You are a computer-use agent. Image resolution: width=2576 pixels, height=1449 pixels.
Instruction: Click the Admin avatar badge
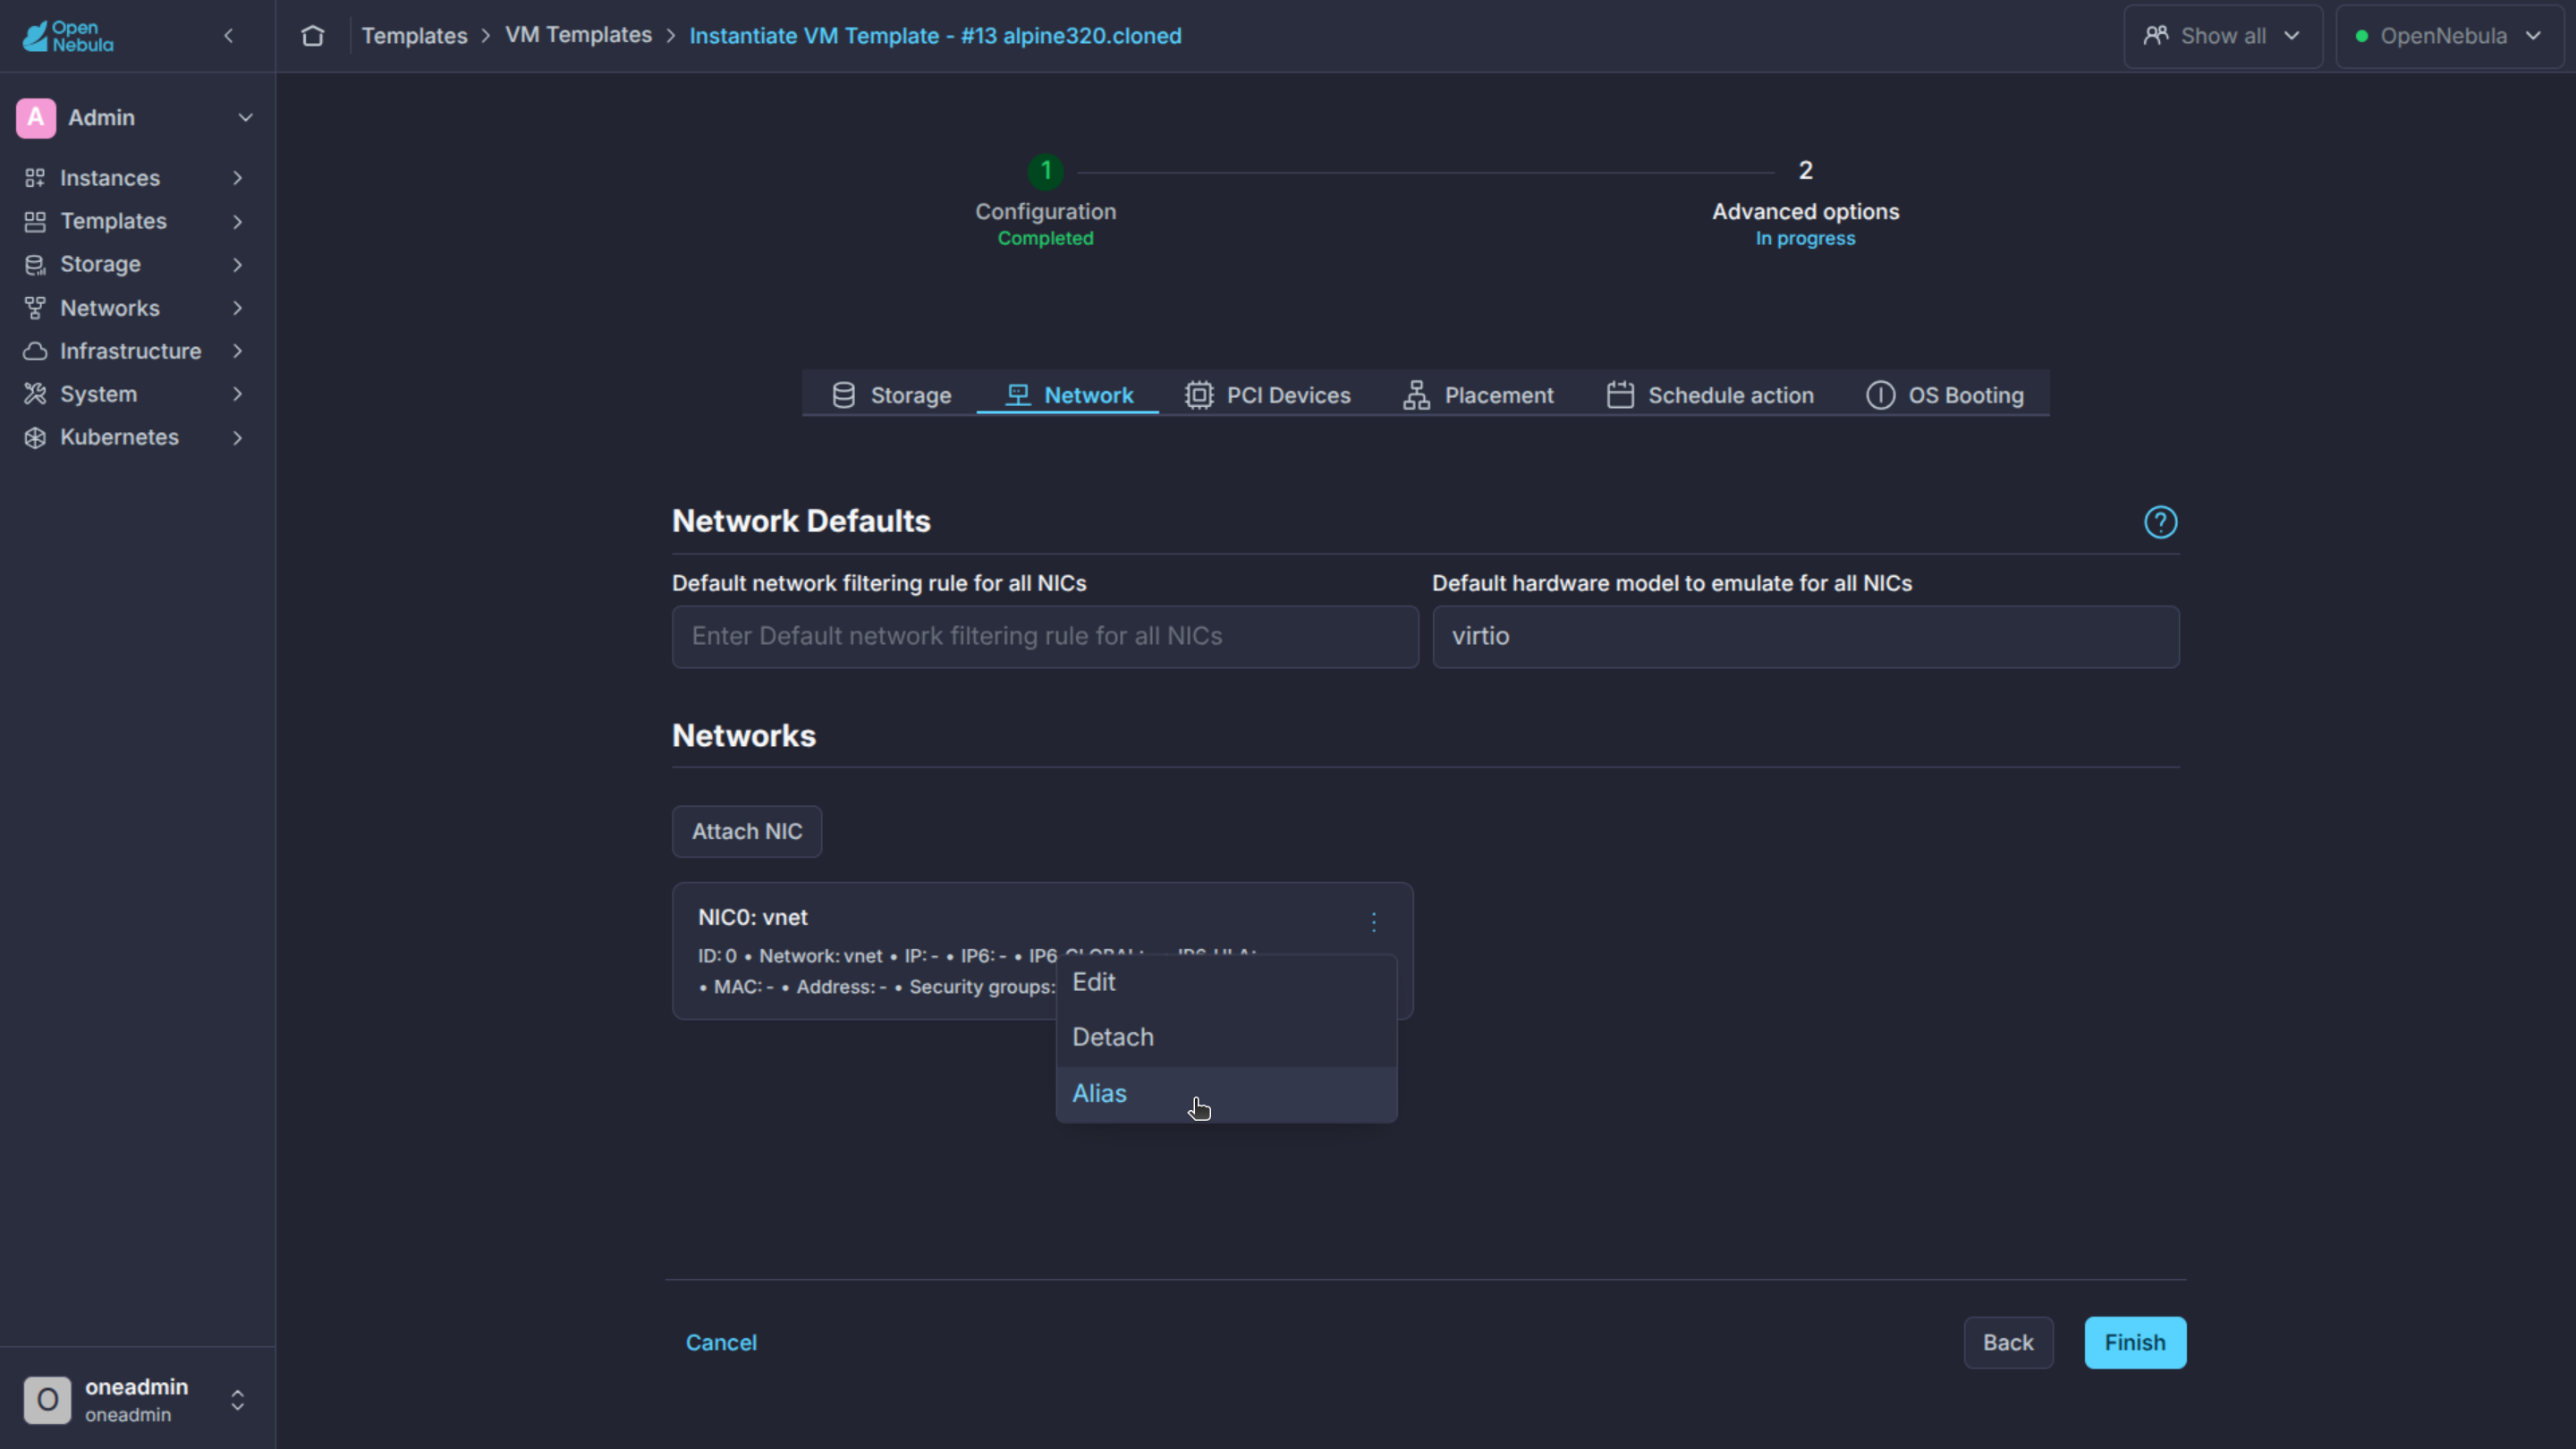coord(36,118)
